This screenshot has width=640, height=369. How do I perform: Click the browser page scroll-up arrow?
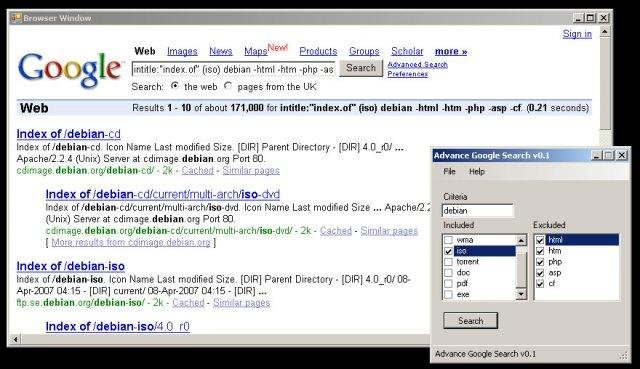coord(605,32)
